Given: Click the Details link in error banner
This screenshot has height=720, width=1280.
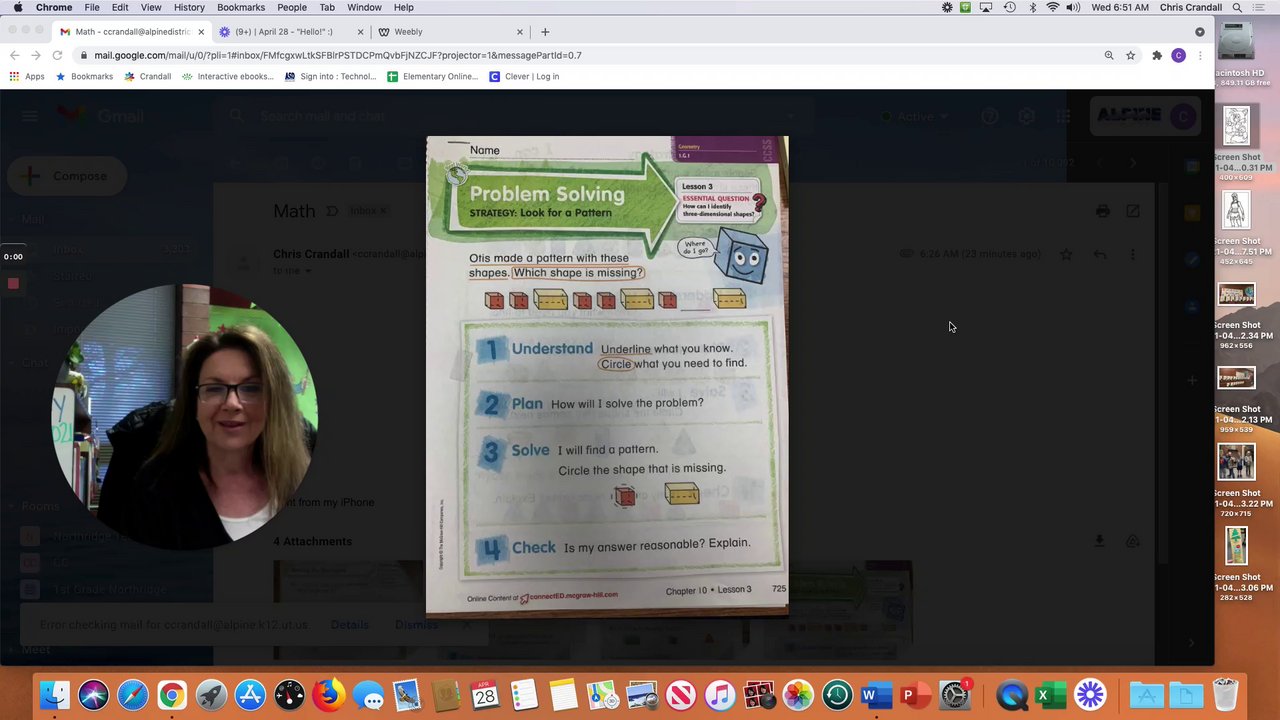Looking at the screenshot, I should [349, 625].
